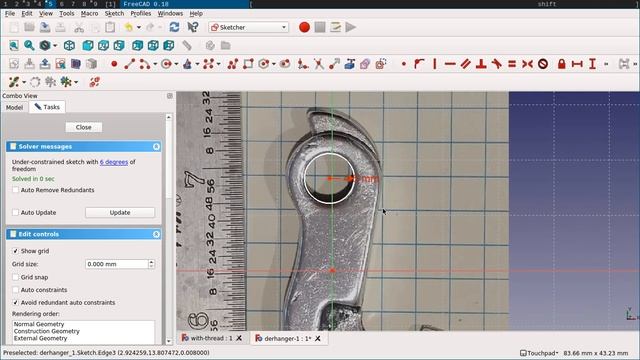The image size is (640, 360).
Task: Apply the Coincident constraint dot icon
Action: (404, 64)
